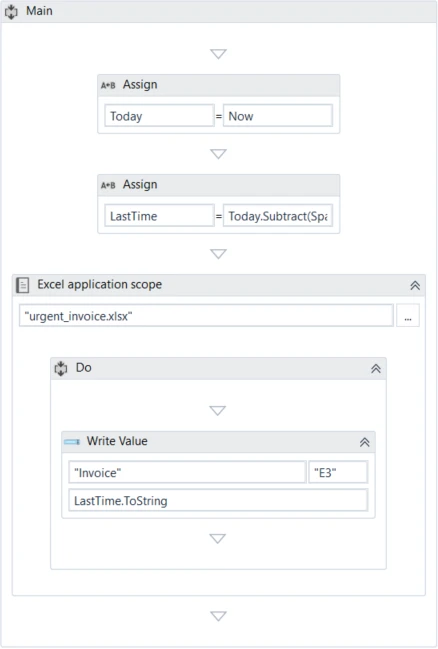Viewport: 438px width, 649px height.
Task: Select the first Assign activity icon
Action: pyautogui.click(x=108, y=85)
